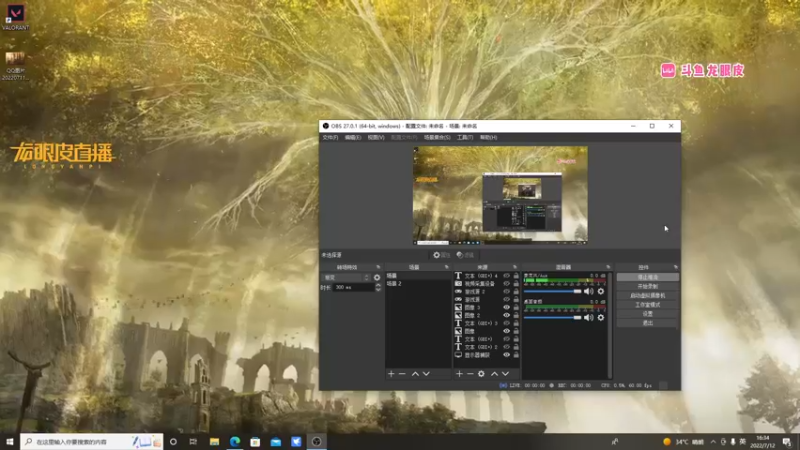Open the 视图(V) menu
The image size is (800, 450).
pyautogui.click(x=376, y=137)
